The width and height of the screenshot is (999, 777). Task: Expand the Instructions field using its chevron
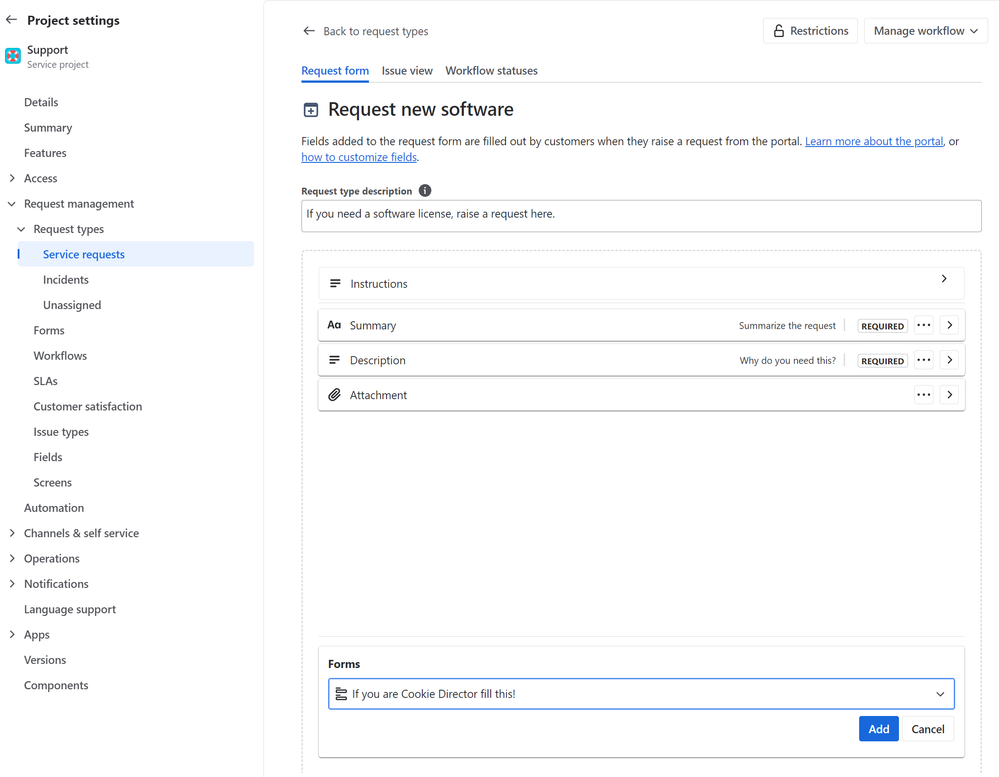tap(943, 283)
